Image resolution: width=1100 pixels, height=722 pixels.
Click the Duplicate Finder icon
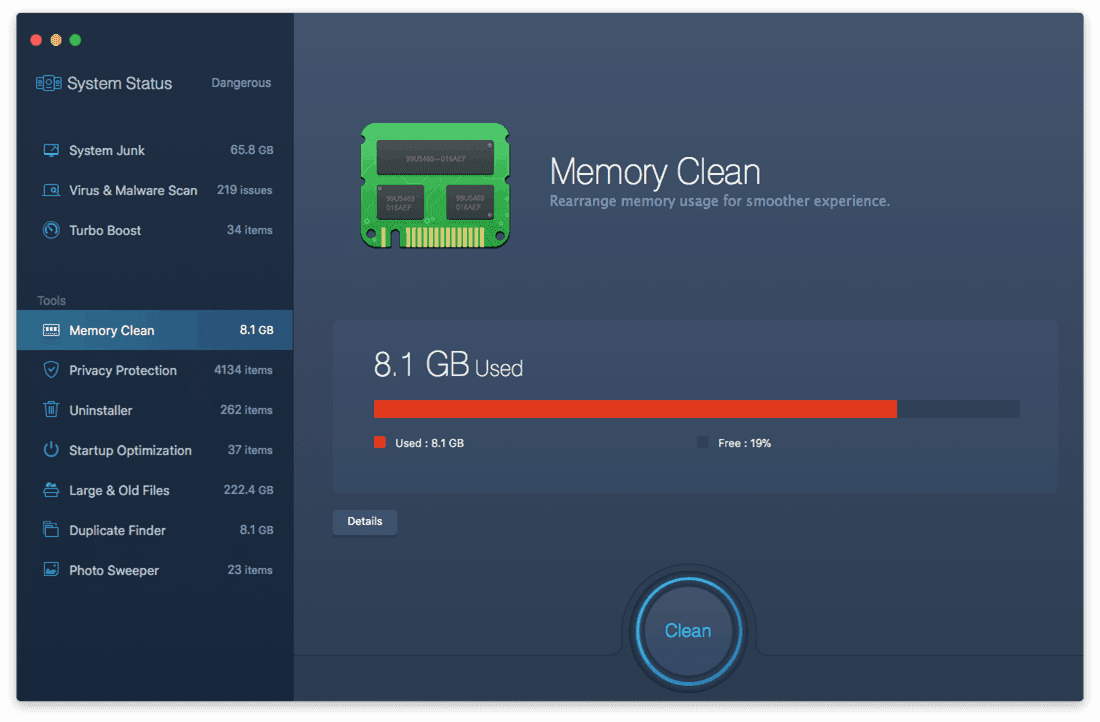tap(51, 530)
